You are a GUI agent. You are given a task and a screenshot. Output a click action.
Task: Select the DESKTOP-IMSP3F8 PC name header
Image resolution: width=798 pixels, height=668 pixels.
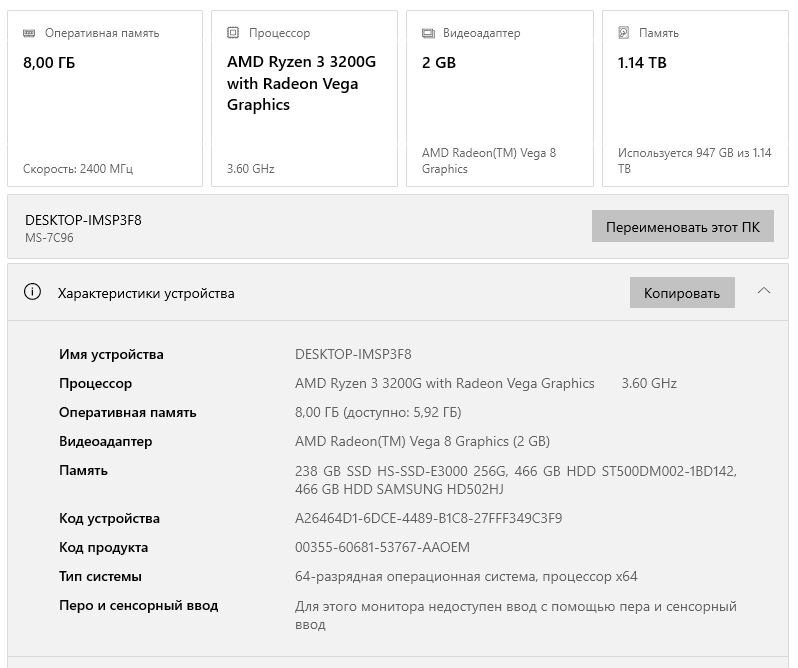click(x=83, y=220)
